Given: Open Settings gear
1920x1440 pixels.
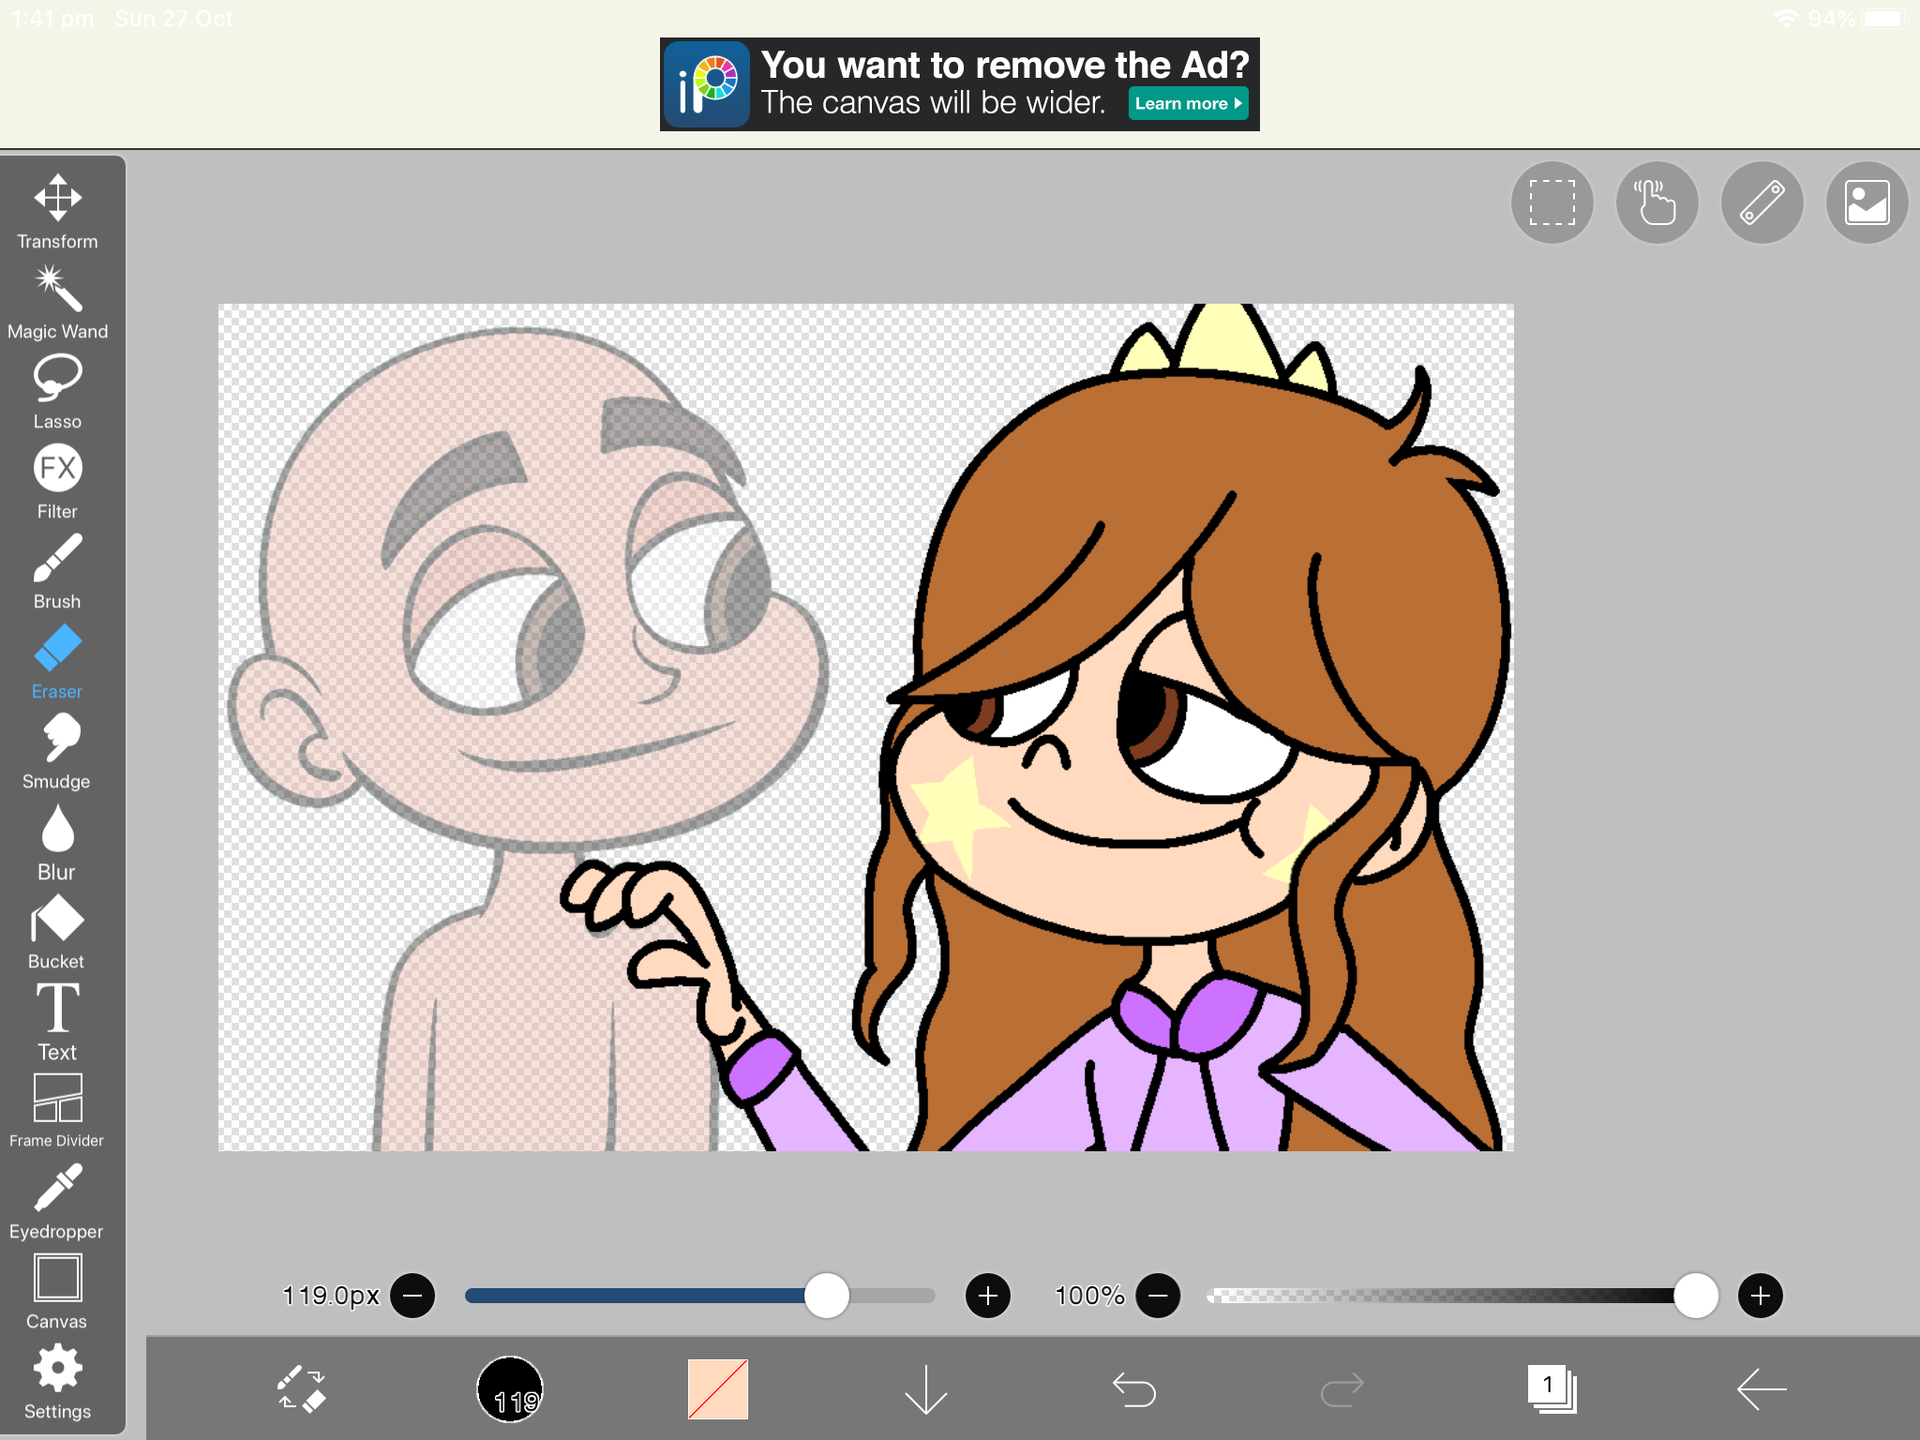Looking at the screenshot, I should 57,1382.
